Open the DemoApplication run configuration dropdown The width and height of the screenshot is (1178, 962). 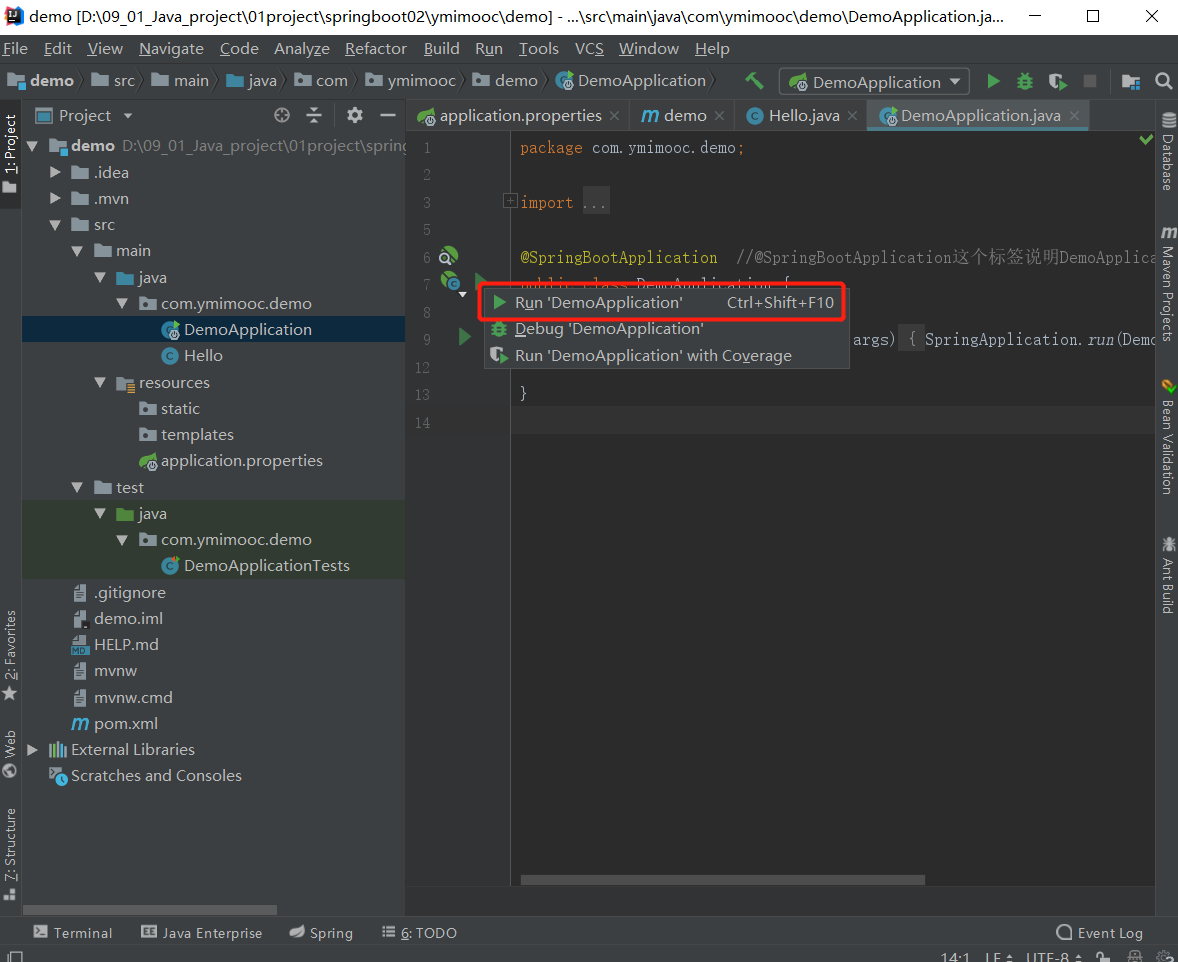pos(873,81)
